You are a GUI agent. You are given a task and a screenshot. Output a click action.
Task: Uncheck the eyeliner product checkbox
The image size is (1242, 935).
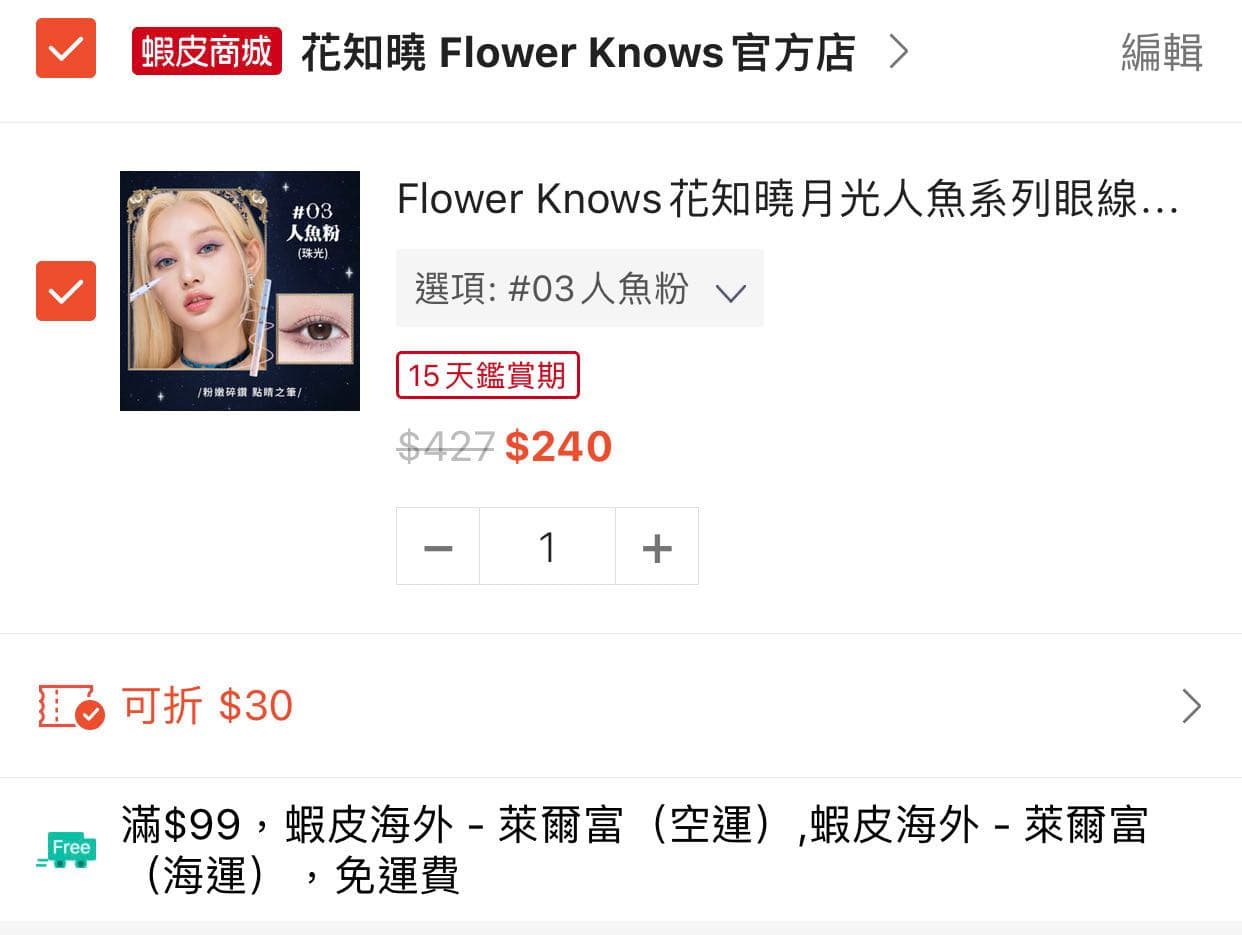coord(66,291)
